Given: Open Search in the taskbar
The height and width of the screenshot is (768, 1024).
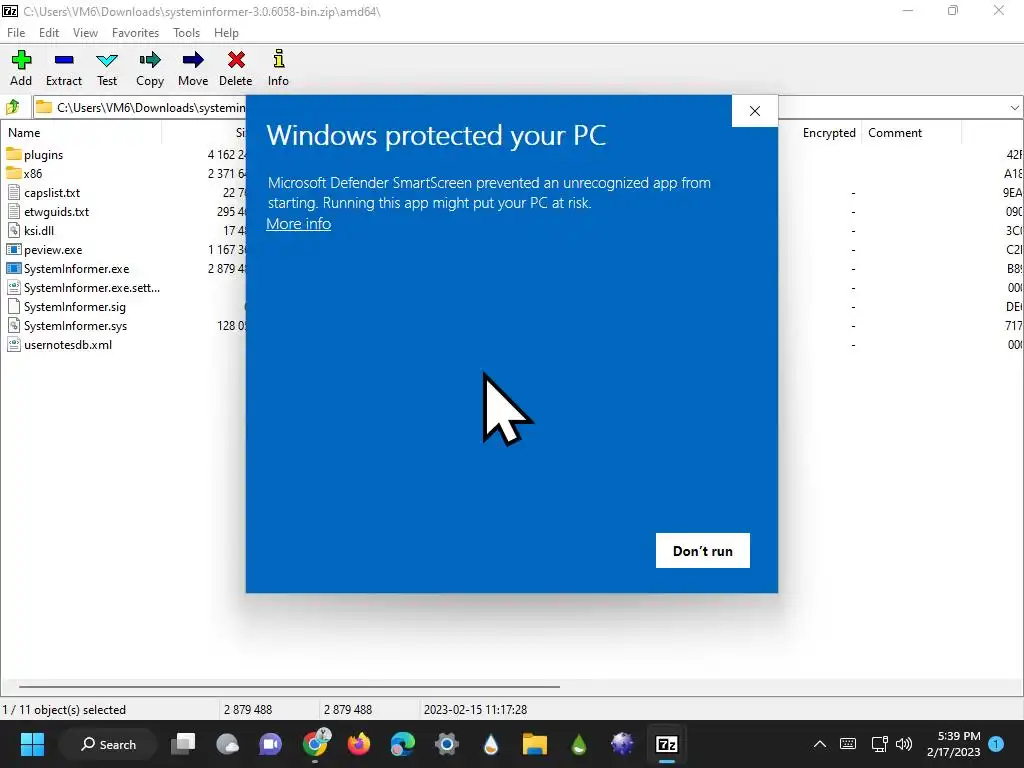Looking at the screenshot, I should coord(108,744).
